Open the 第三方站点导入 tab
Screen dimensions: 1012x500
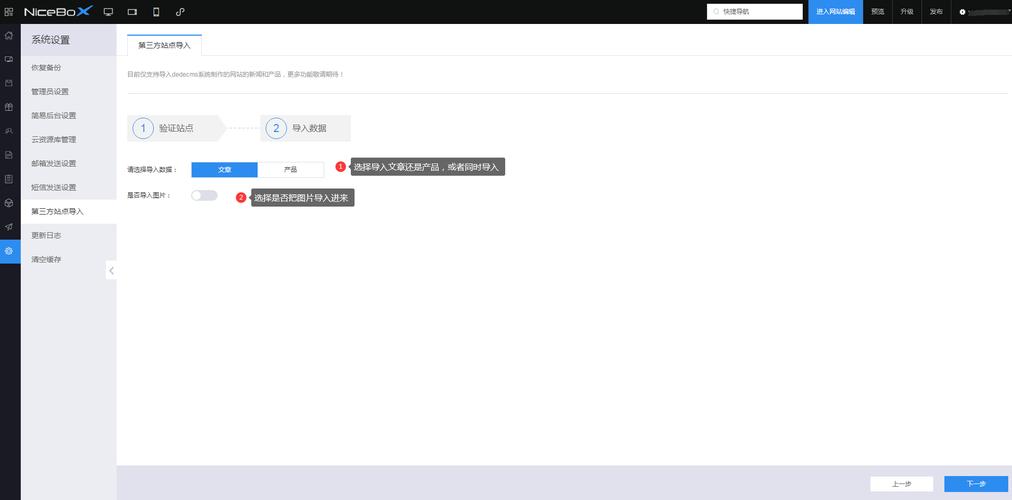(165, 45)
